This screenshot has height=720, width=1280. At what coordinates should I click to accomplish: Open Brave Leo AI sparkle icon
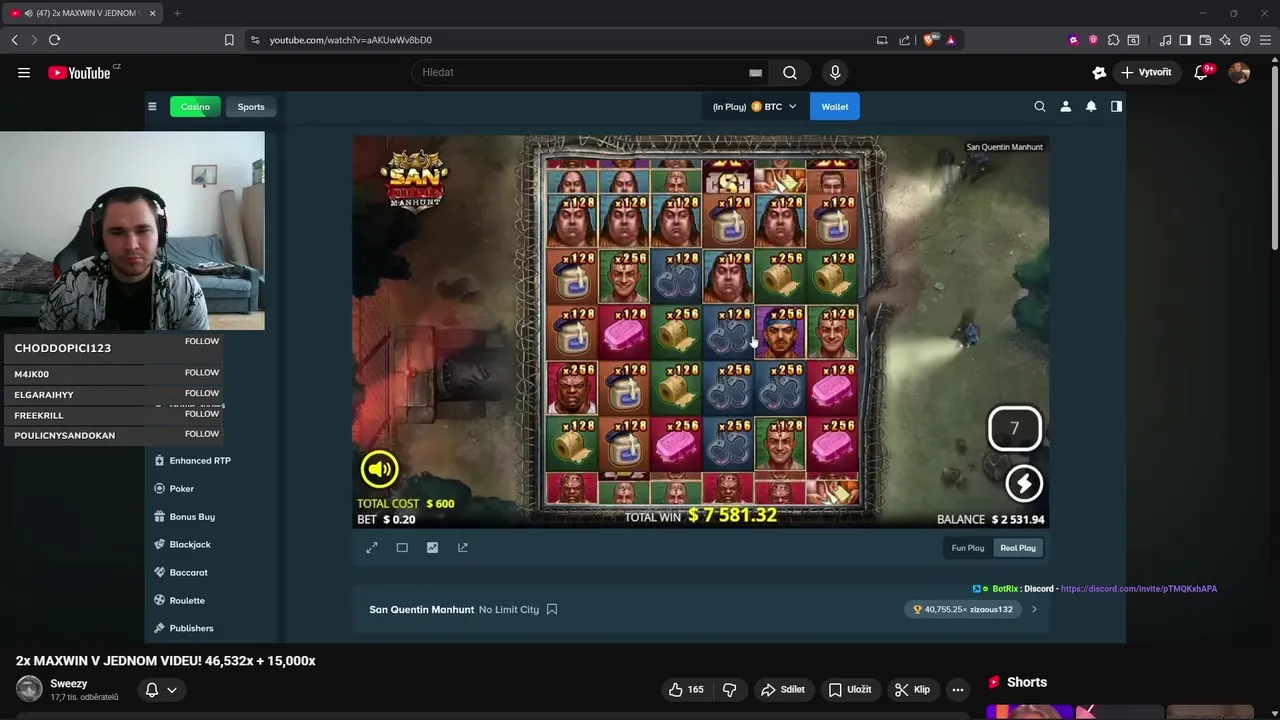[1225, 40]
